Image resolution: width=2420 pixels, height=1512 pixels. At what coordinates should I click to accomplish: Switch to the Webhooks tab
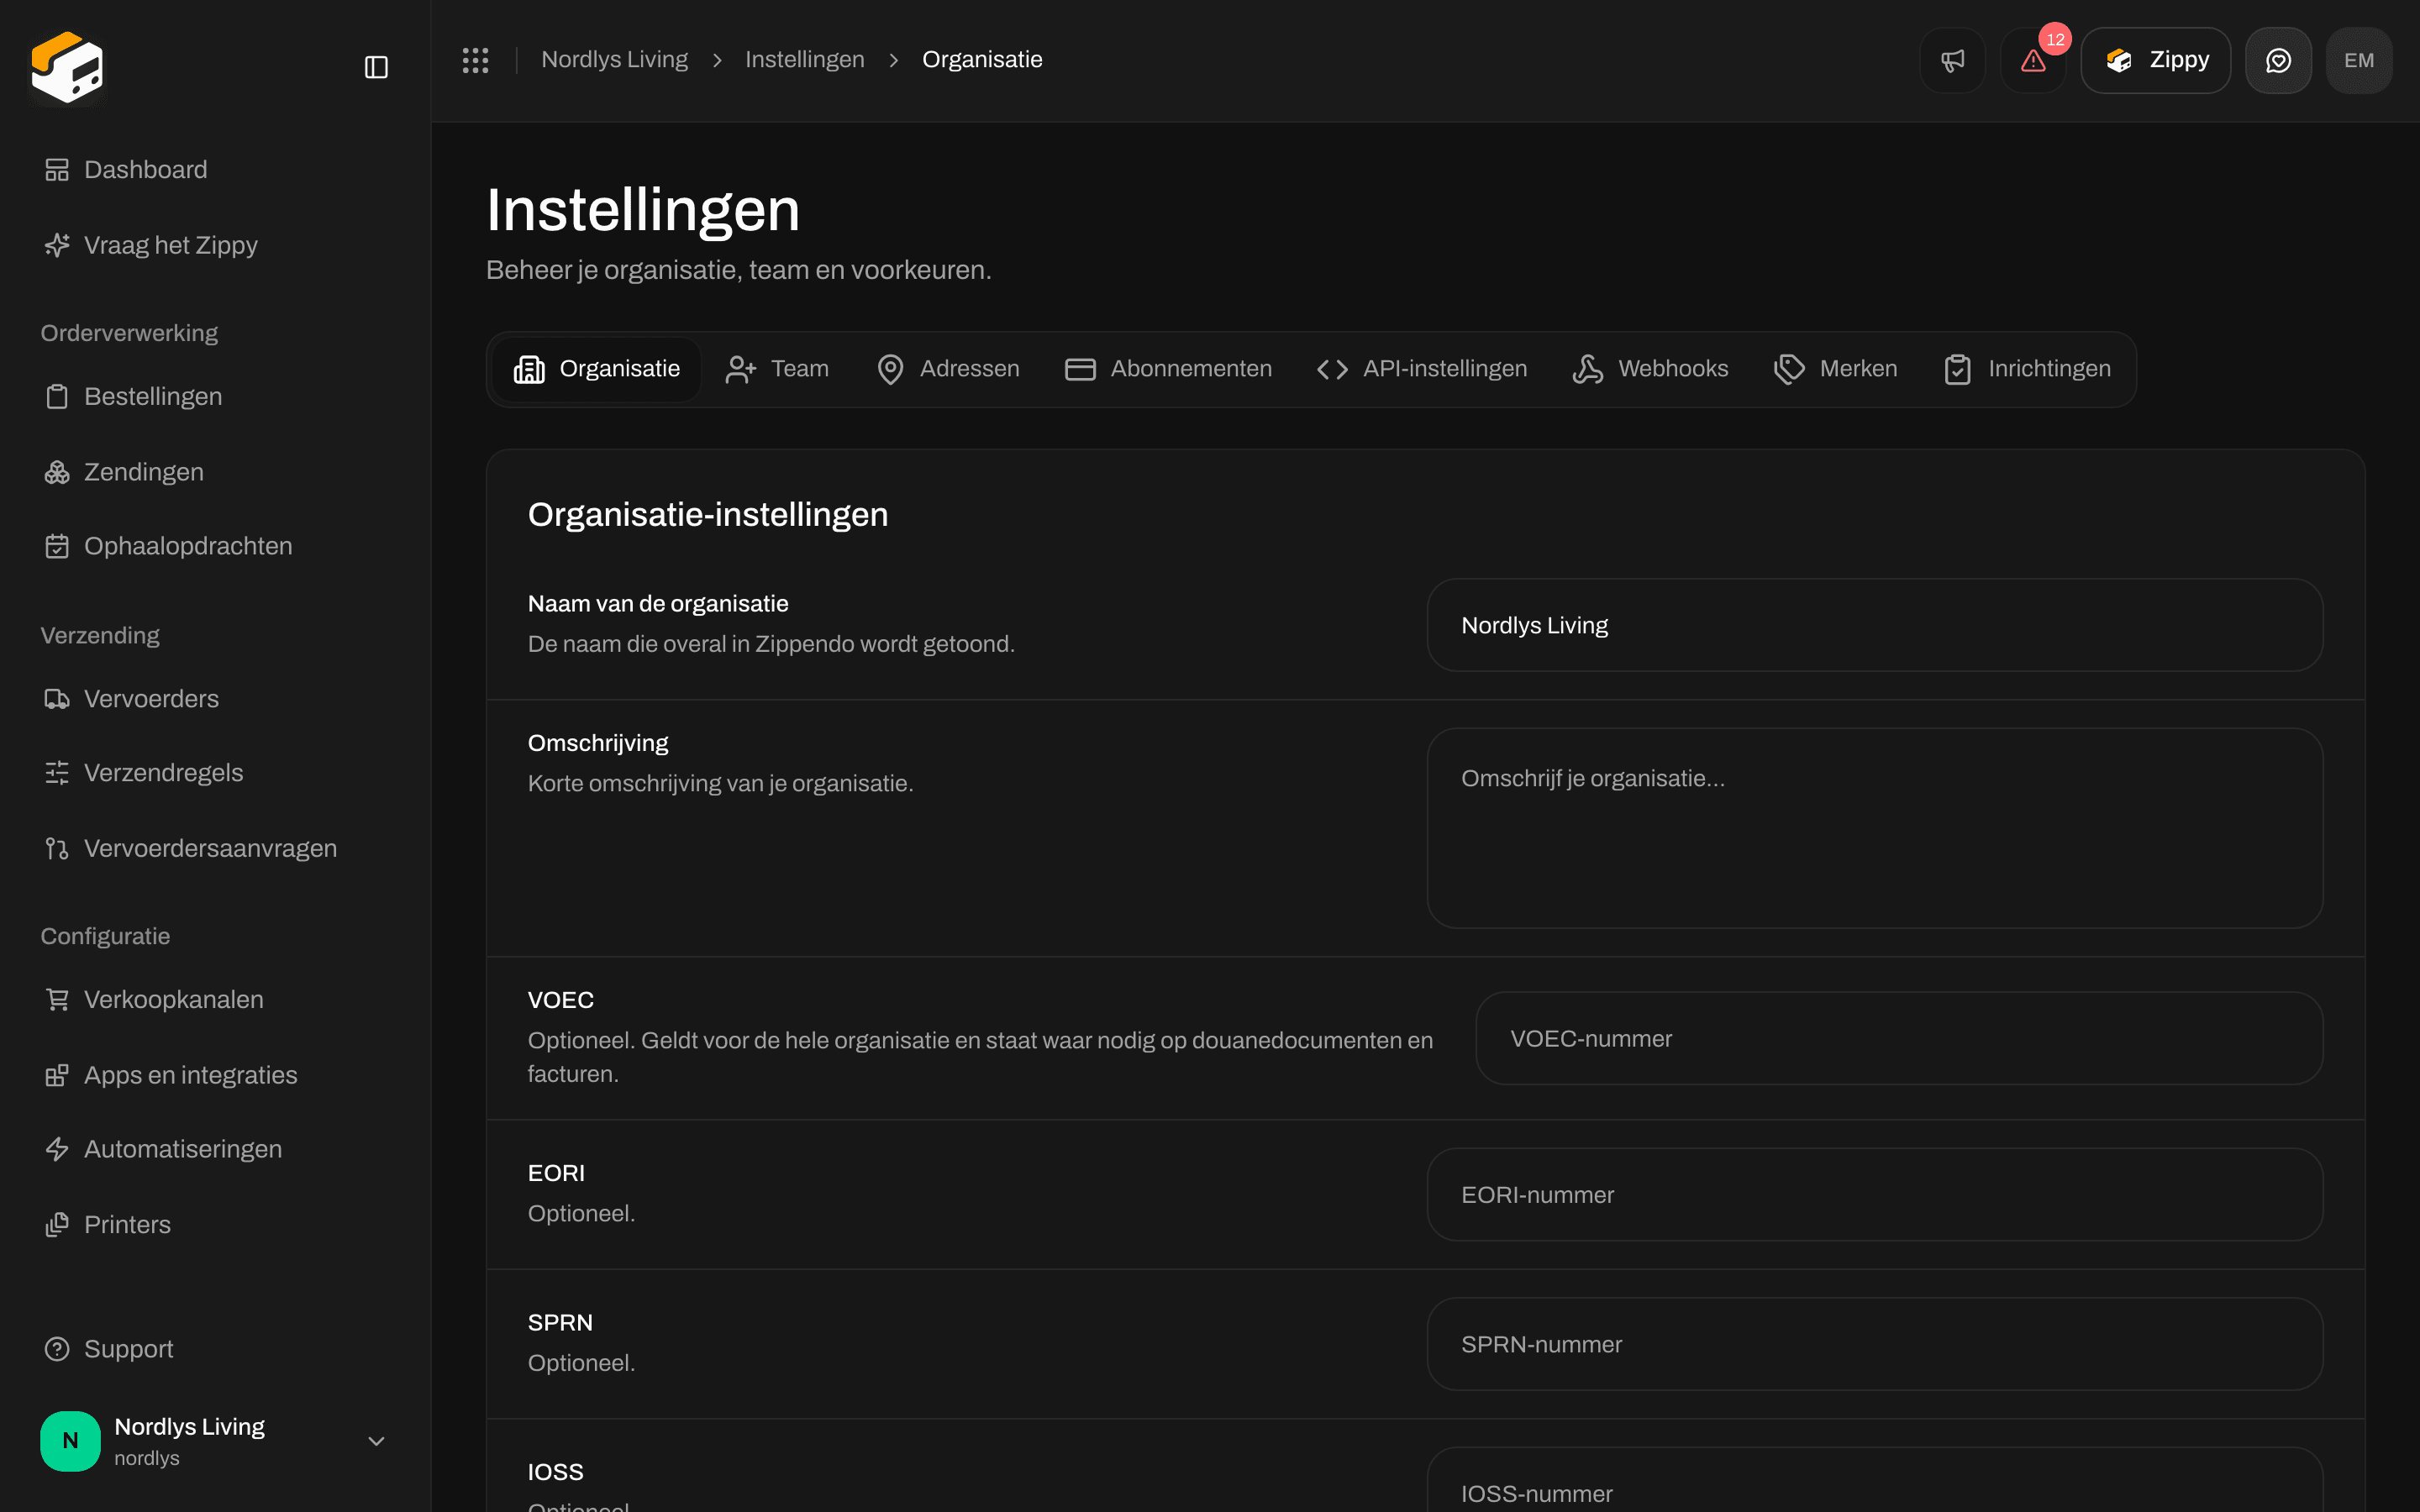[1650, 369]
